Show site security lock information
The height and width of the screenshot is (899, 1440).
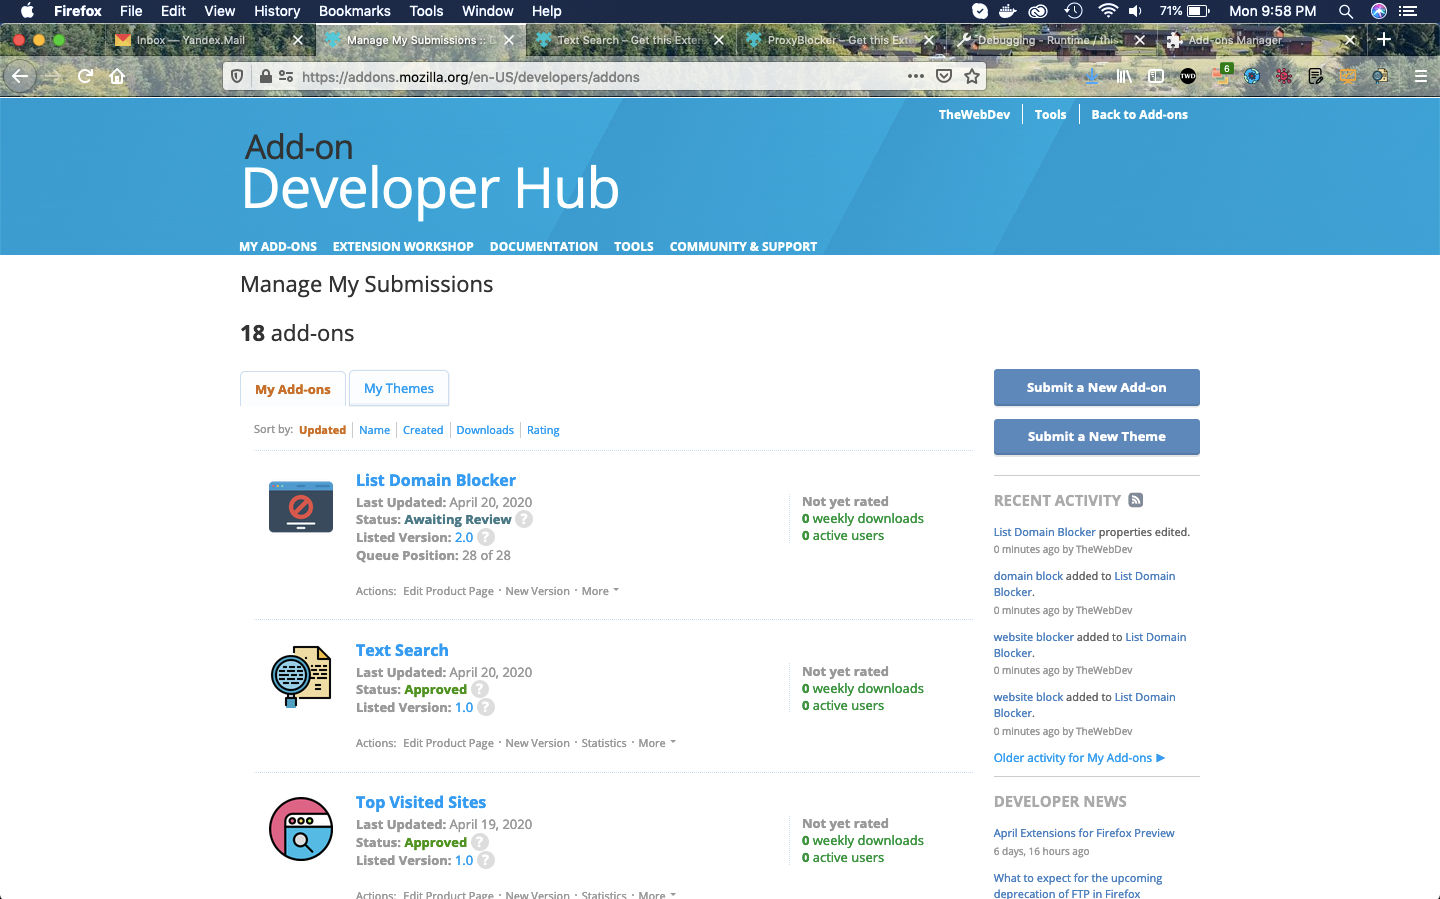tap(265, 76)
